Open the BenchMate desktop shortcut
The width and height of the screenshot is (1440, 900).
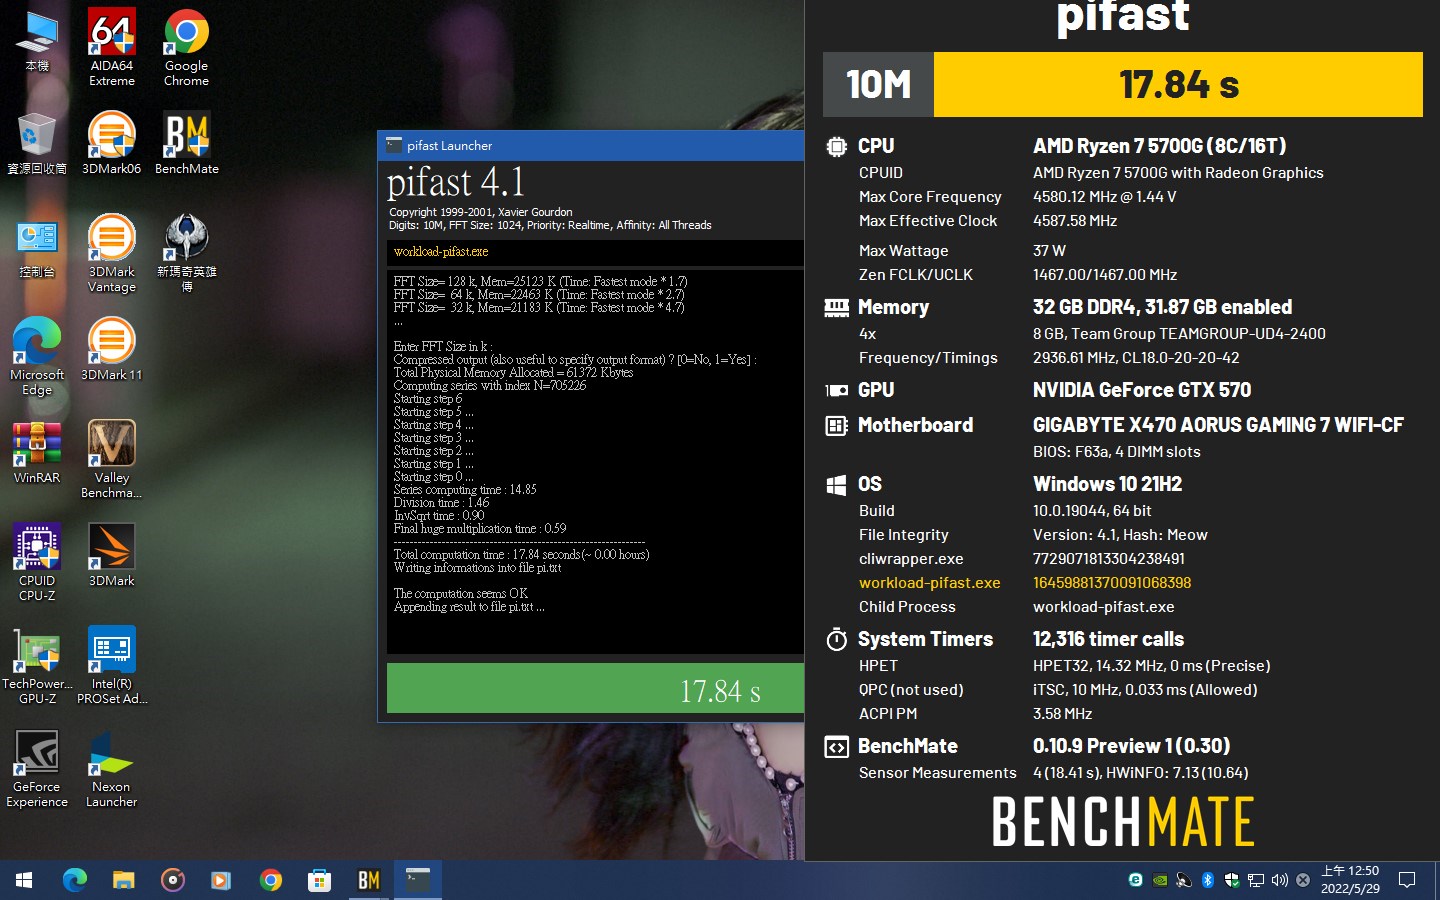point(187,143)
